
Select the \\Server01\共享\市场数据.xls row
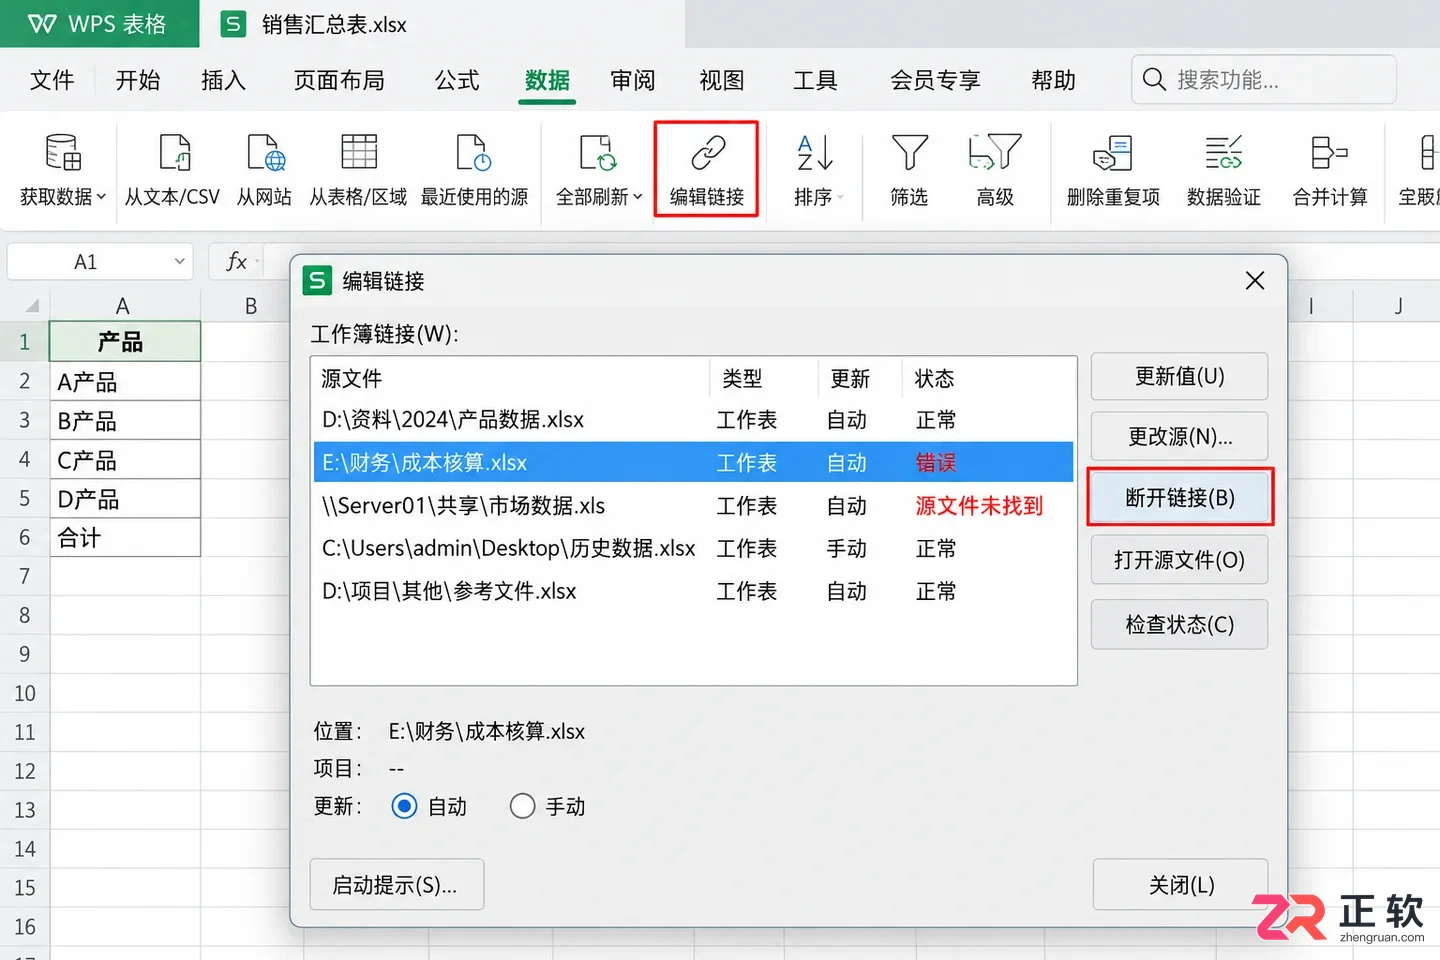(x=693, y=506)
